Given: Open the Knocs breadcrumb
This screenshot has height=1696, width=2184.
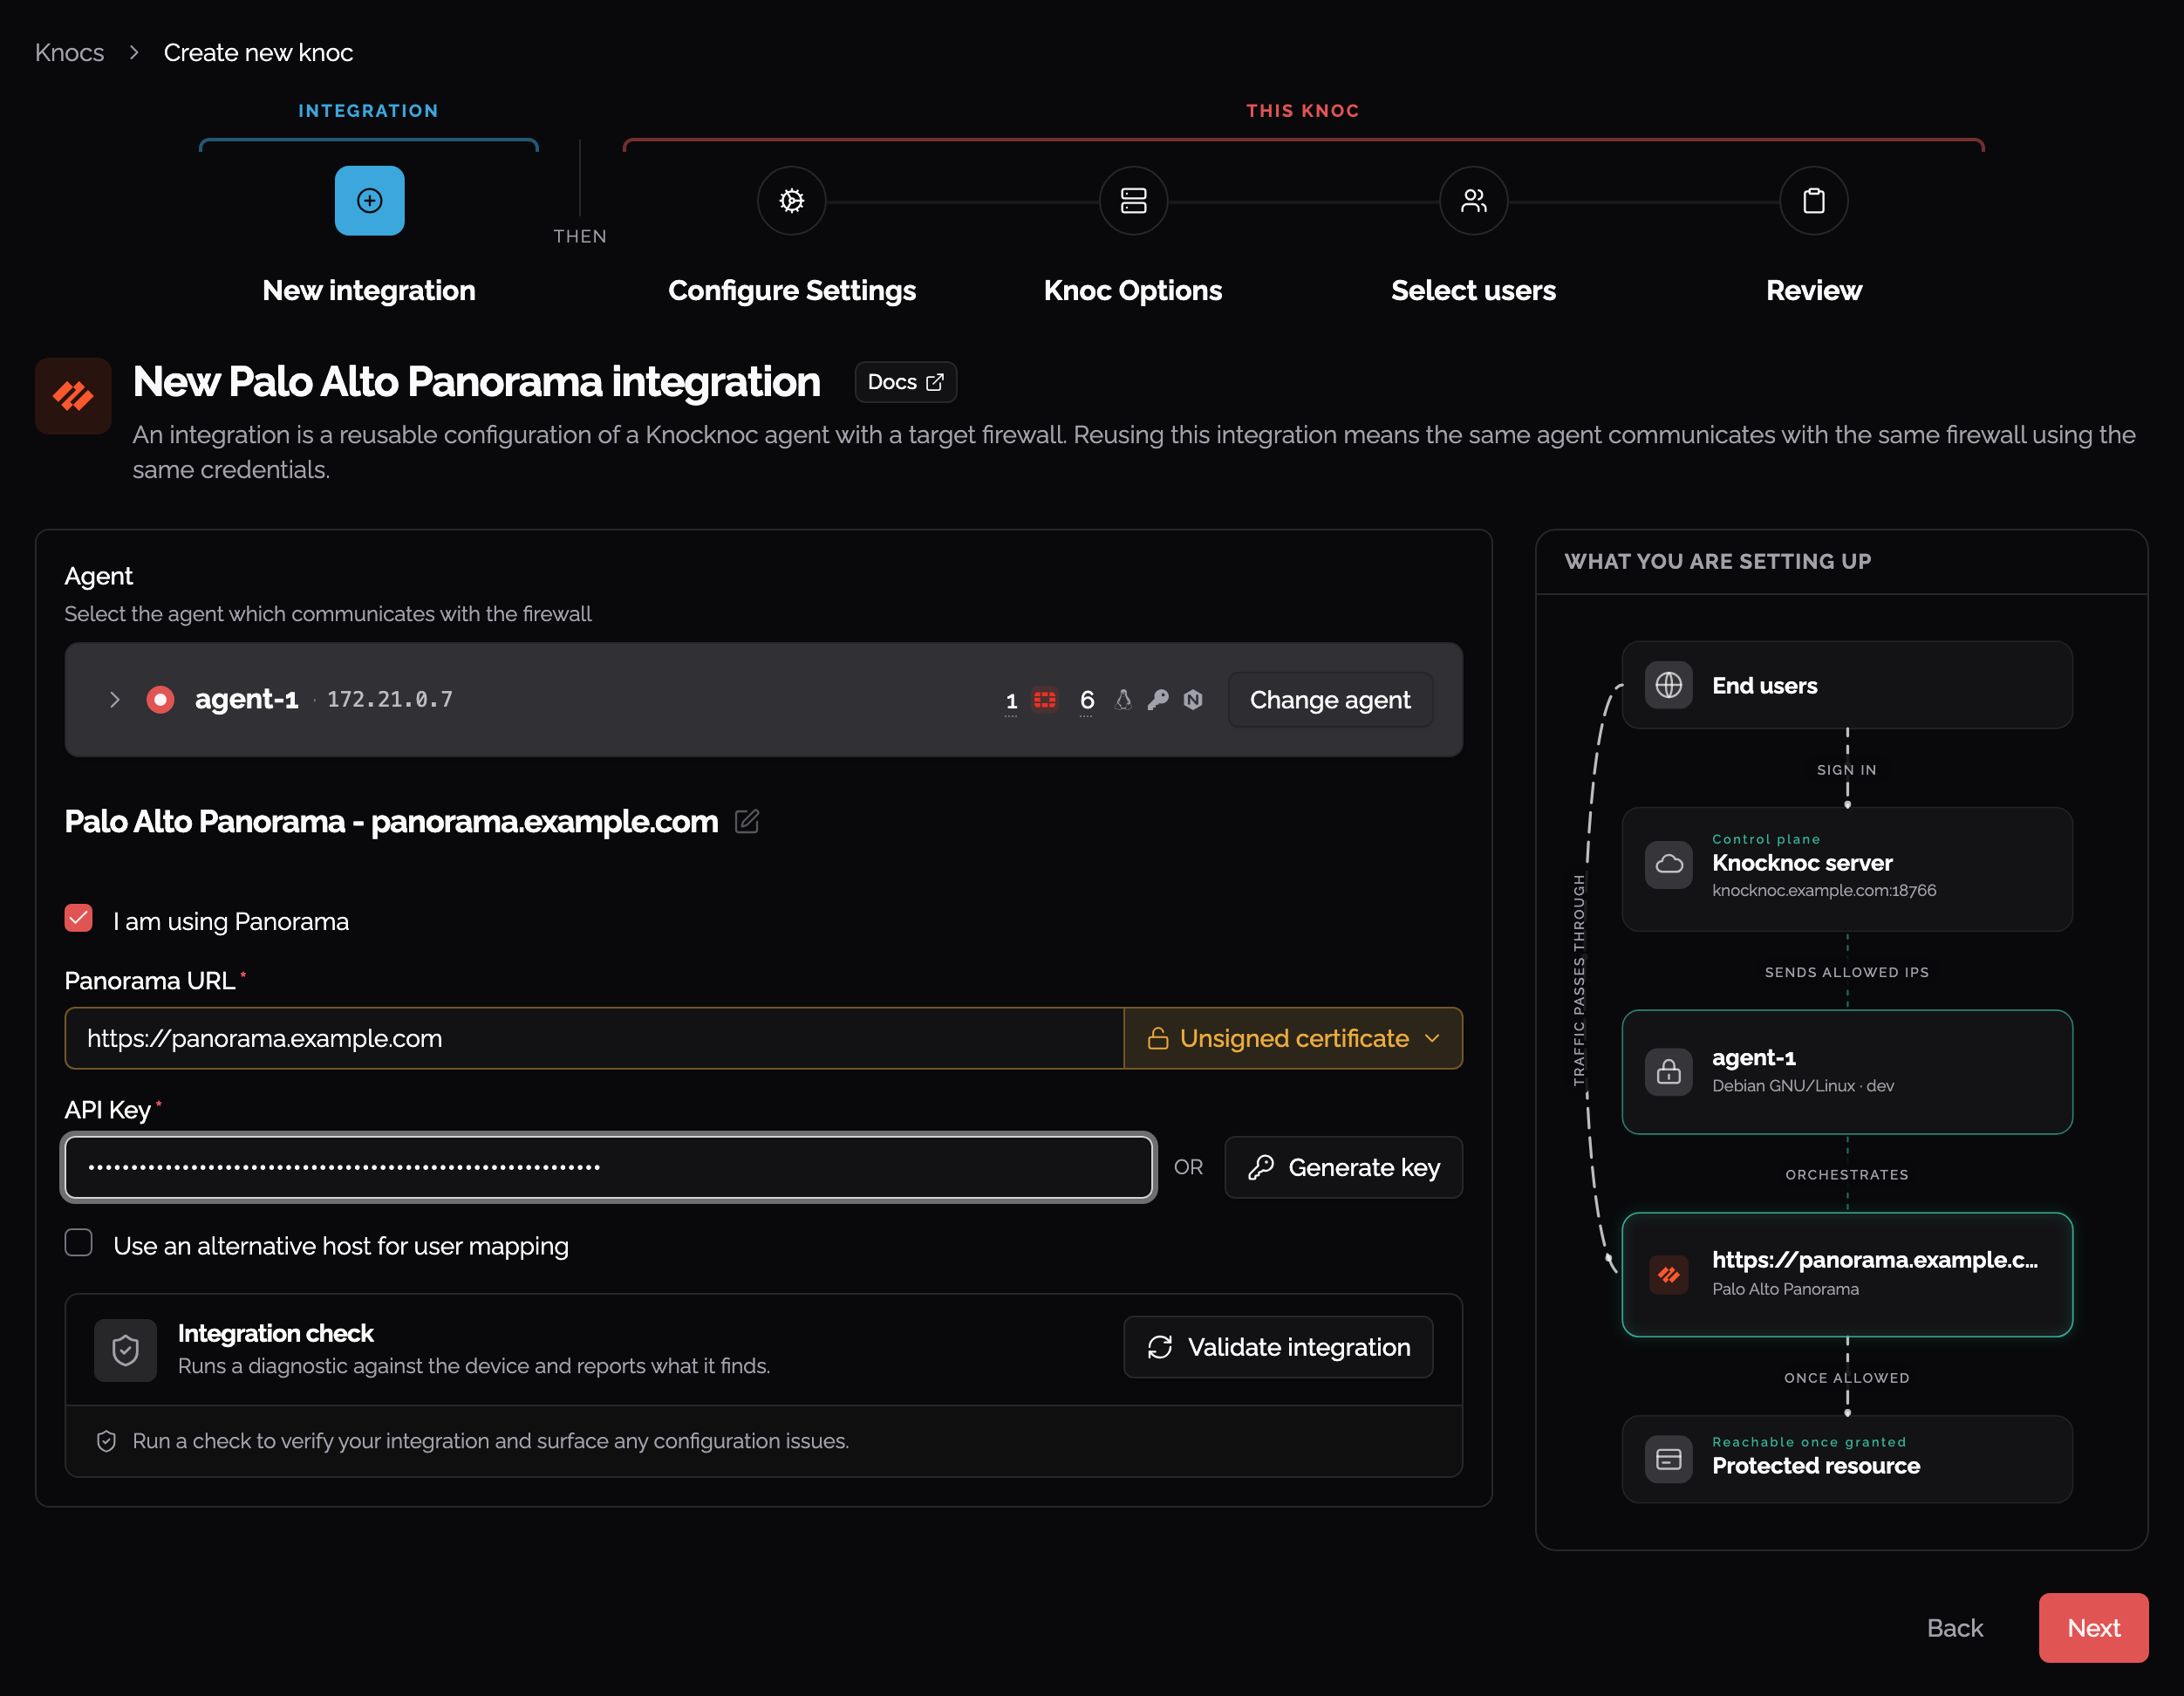Looking at the screenshot, I should [69, 52].
